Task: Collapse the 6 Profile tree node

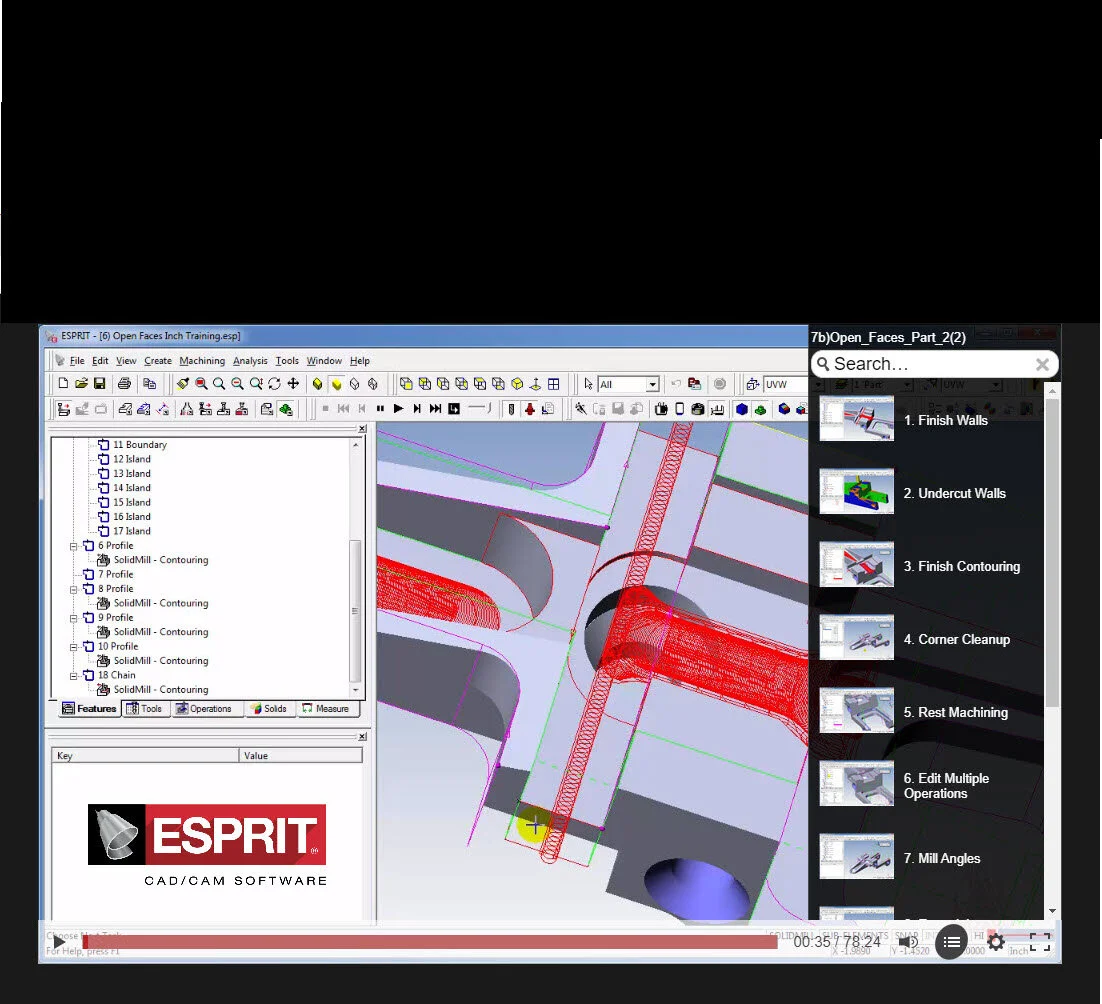Action: tap(73, 546)
